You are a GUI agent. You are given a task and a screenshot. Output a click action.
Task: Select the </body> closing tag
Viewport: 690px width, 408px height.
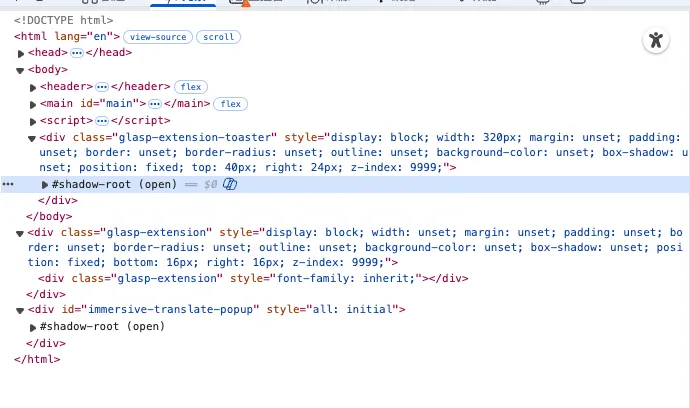click(49, 217)
